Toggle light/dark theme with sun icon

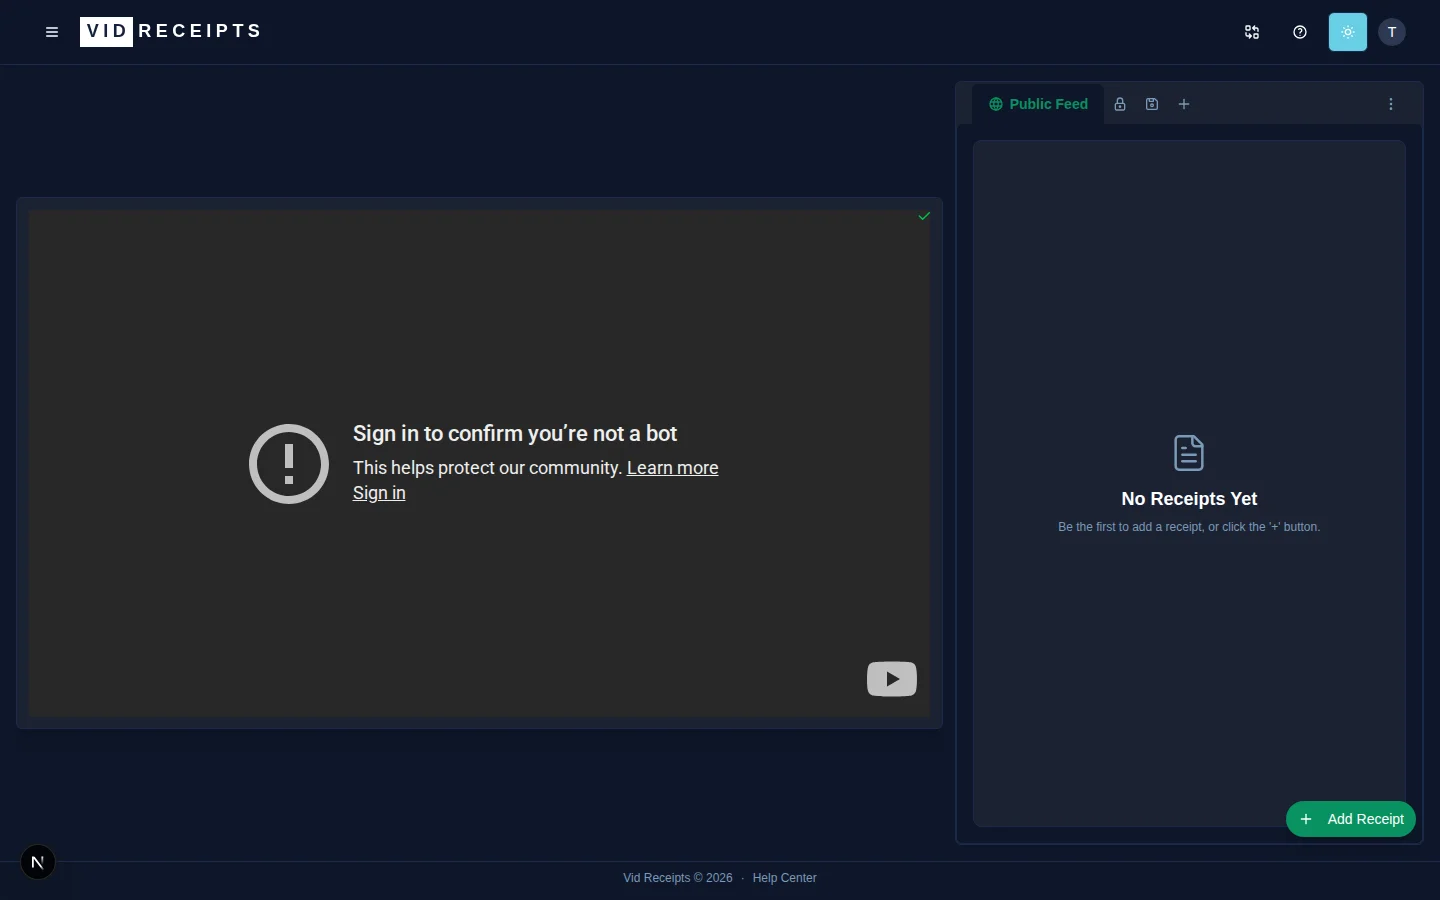[x=1347, y=32]
